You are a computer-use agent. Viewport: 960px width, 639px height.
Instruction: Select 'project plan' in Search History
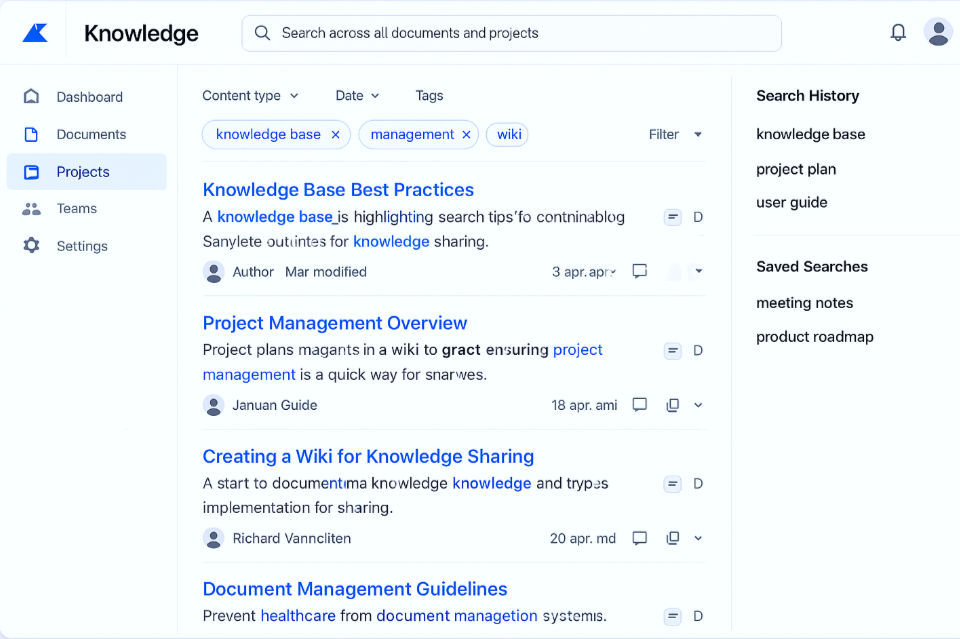point(796,169)
